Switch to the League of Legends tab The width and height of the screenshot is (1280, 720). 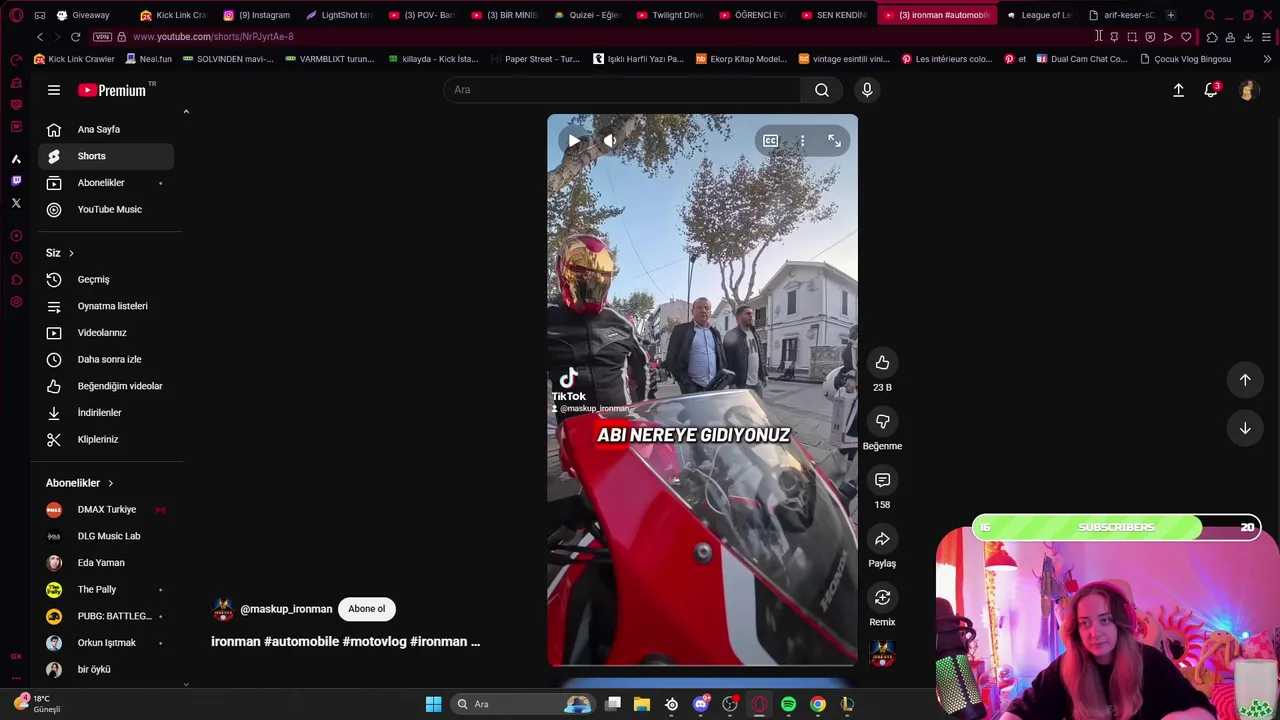[1038, 15]
